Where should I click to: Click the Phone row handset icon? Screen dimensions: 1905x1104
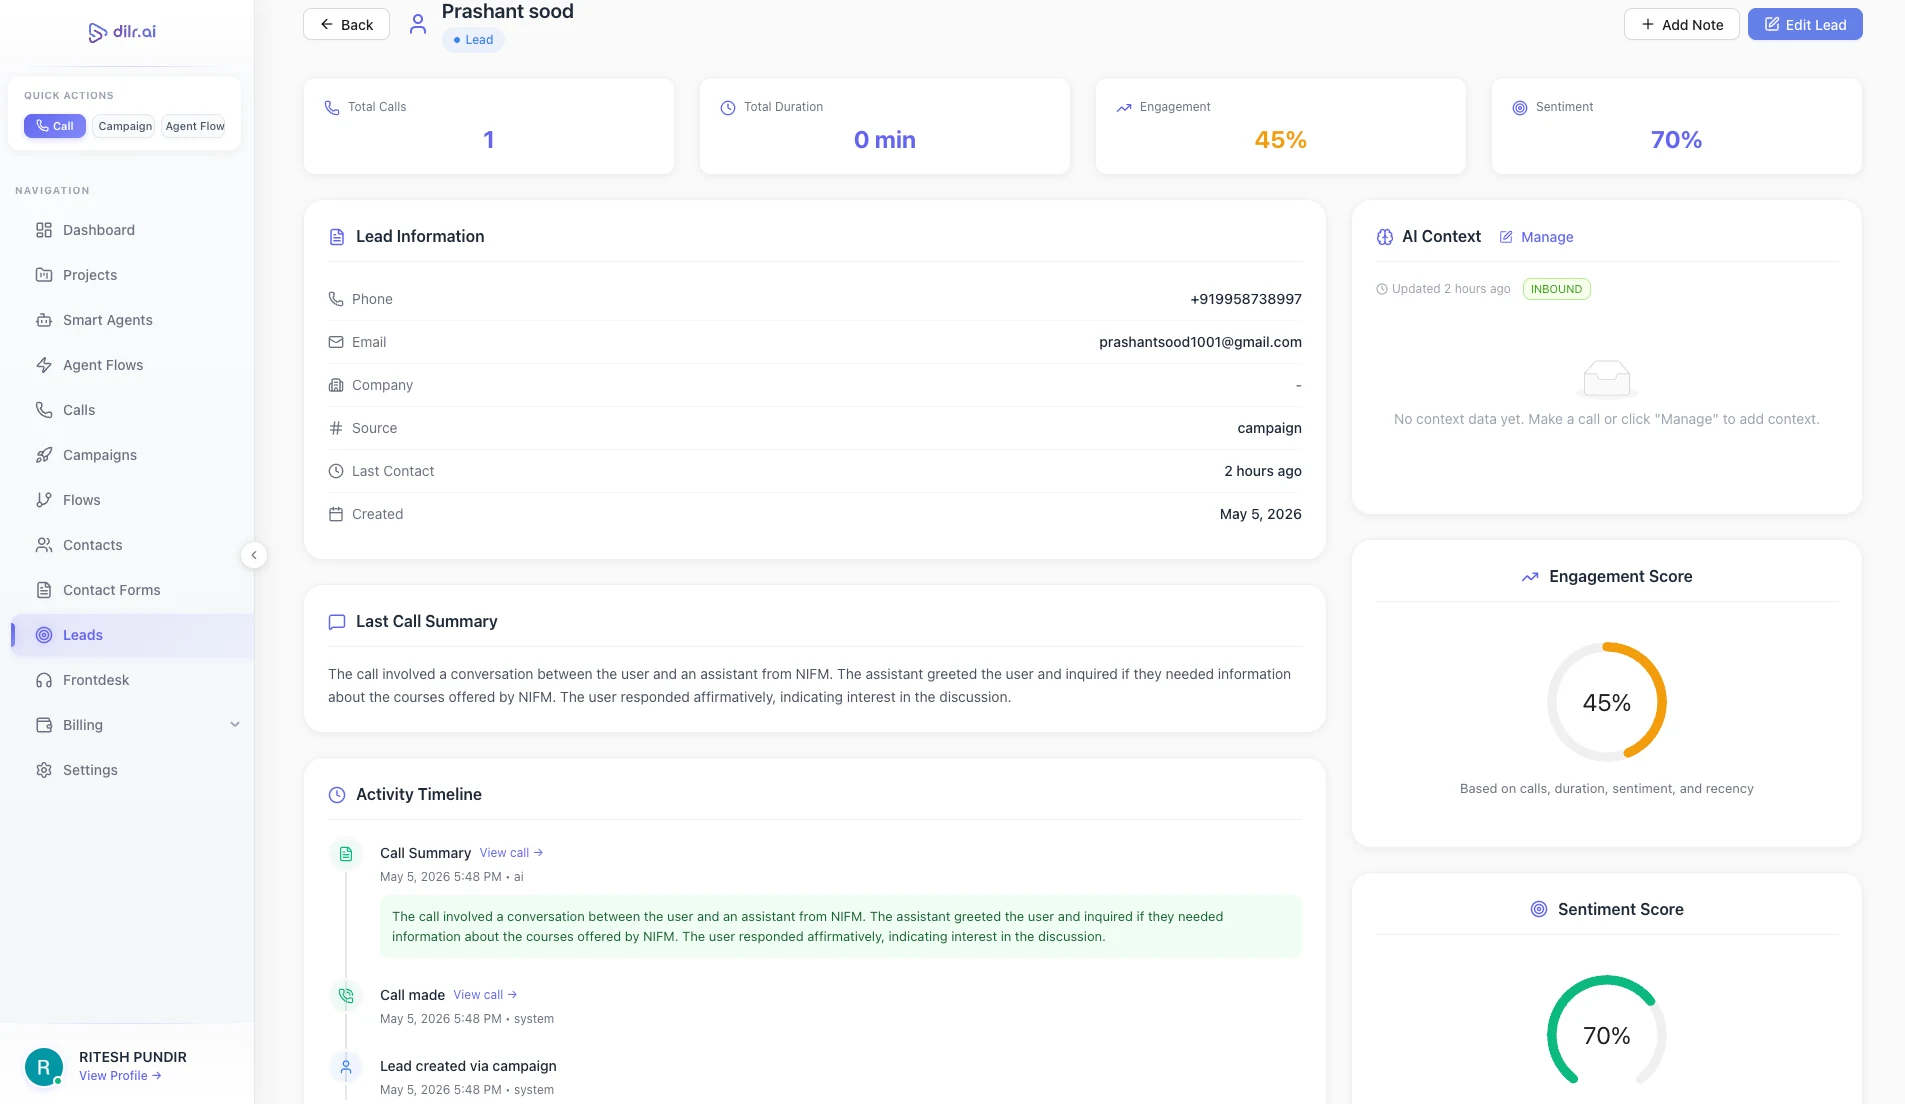tap(336, 299)
